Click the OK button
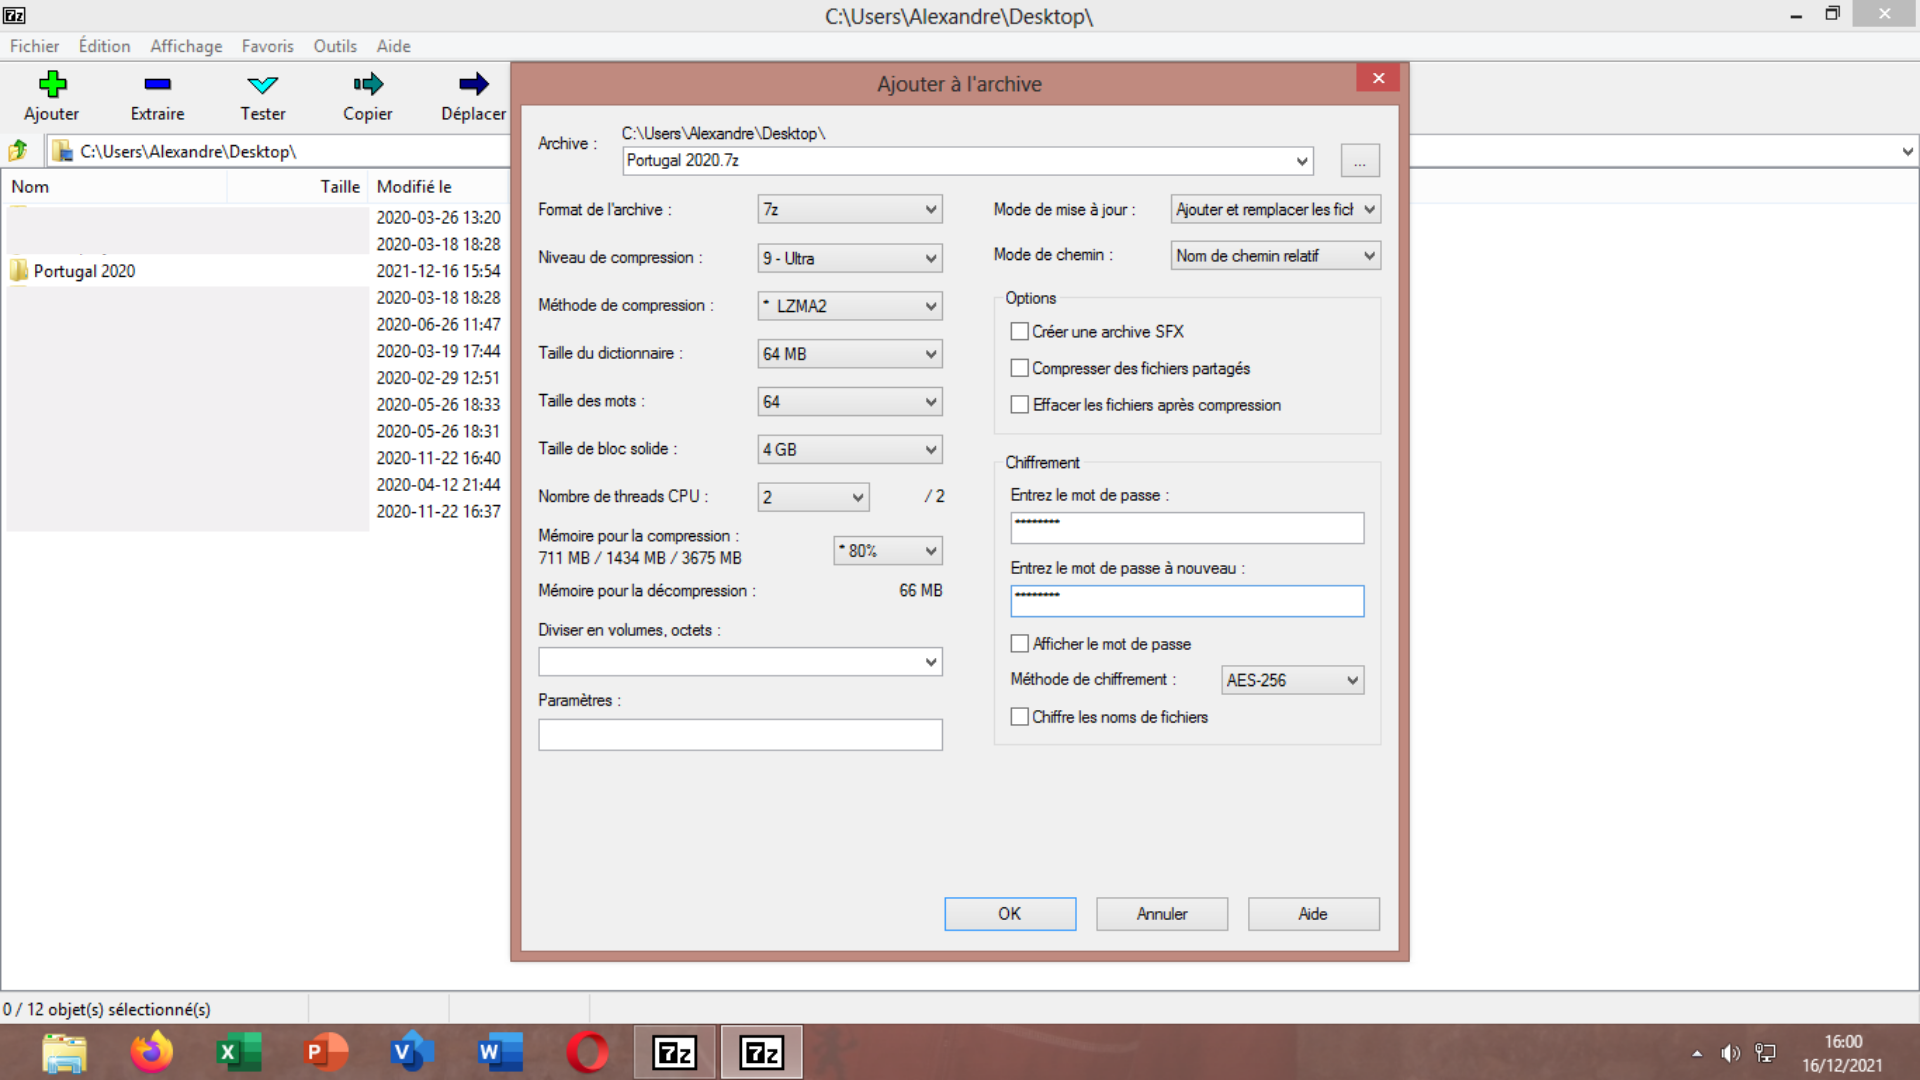Viewport: 1920px width, 1080px height. point(1010,914)
